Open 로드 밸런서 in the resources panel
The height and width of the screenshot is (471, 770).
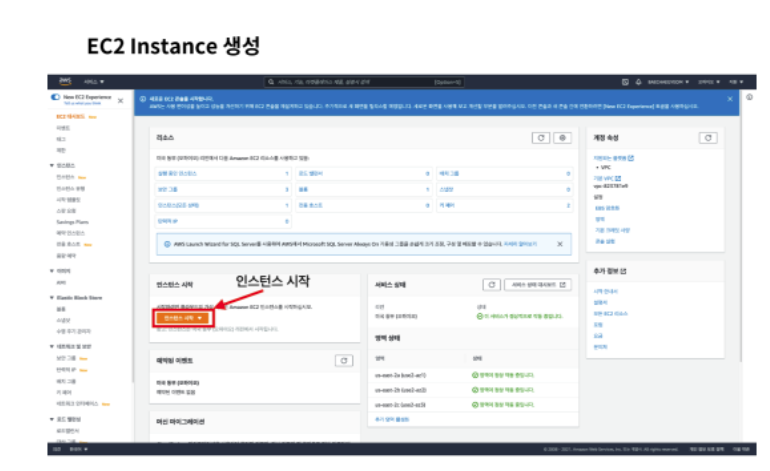pos(310,174)
